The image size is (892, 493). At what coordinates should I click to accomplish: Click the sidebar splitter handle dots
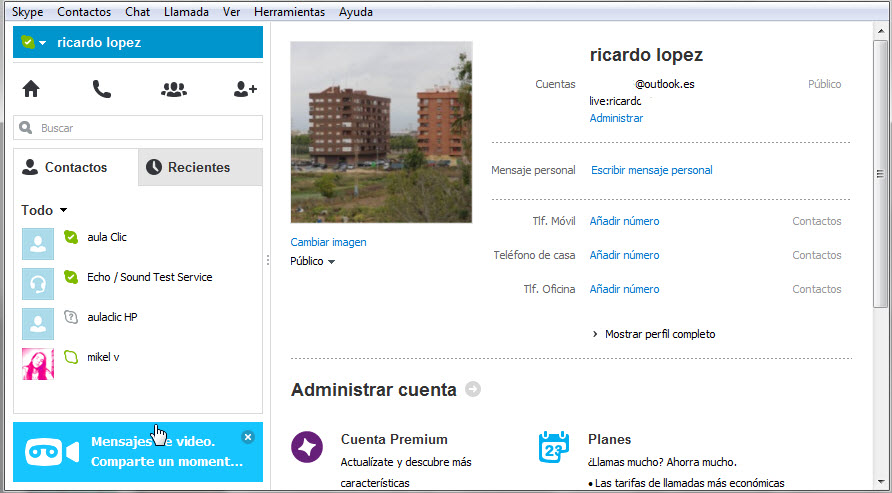click(x=267, y=260)
